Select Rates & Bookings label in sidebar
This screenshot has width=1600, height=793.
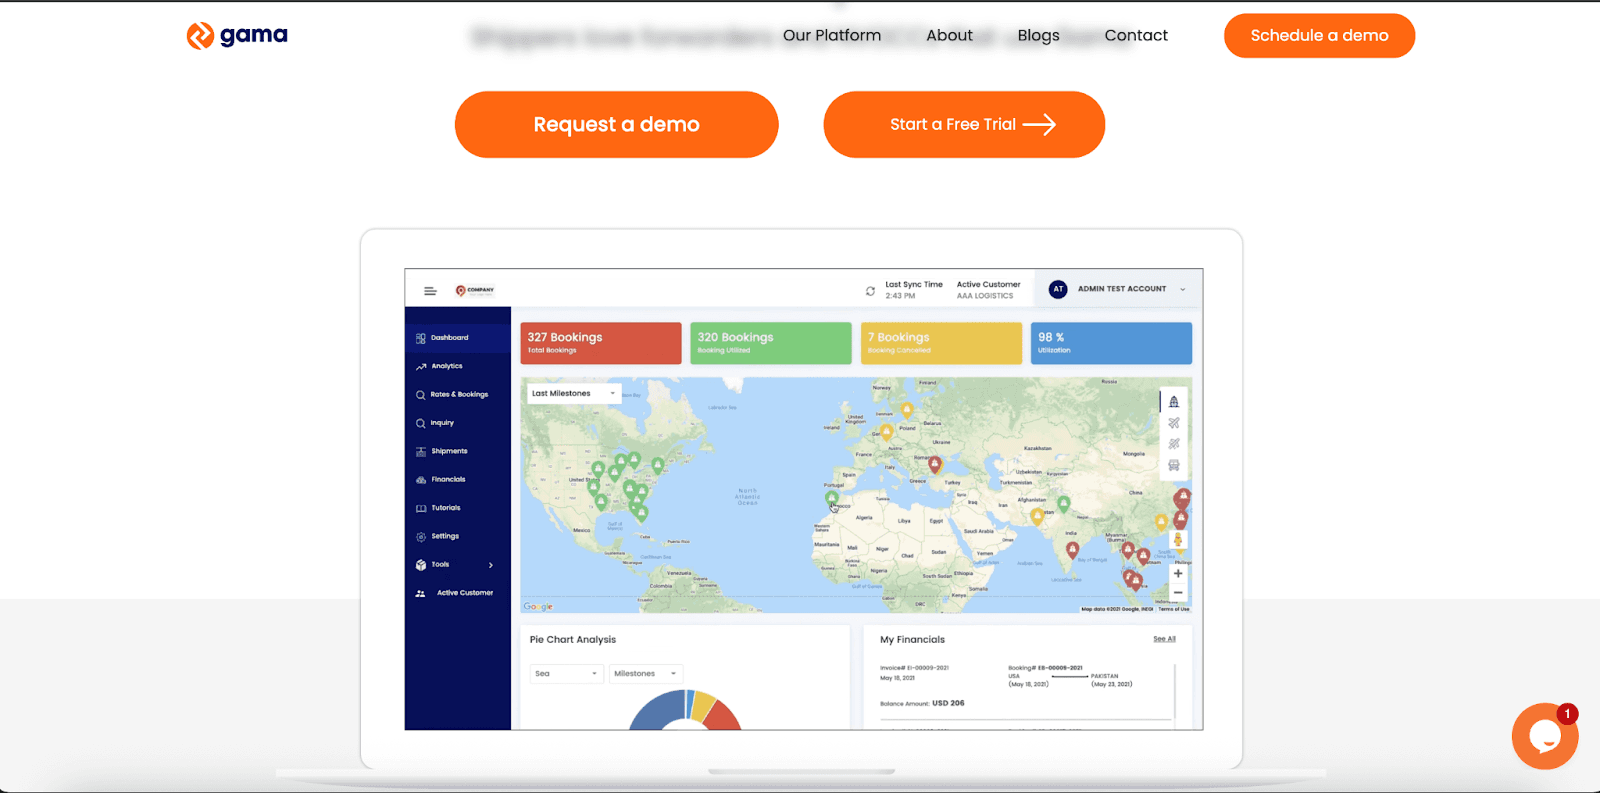click(x=460, y=395)
